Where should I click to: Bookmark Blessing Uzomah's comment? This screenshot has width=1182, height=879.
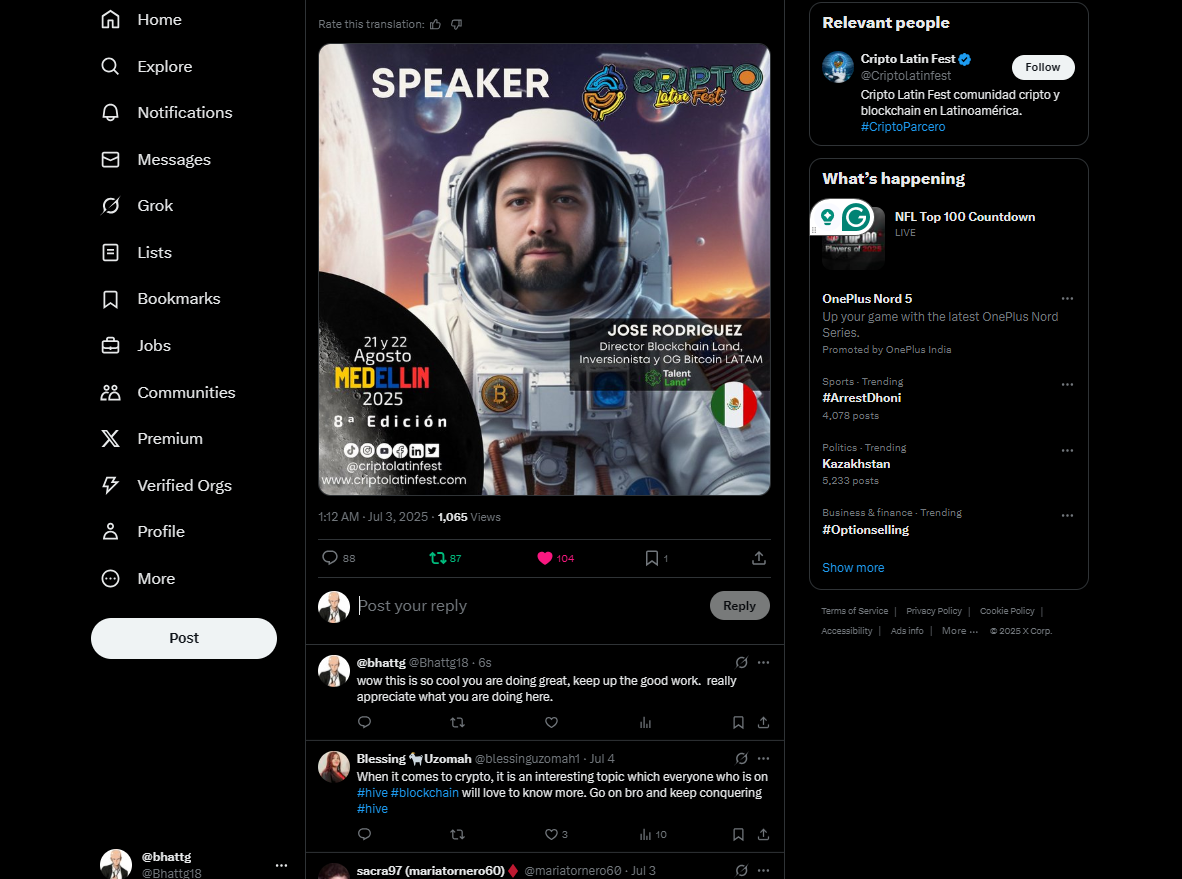tap(739, 835)
